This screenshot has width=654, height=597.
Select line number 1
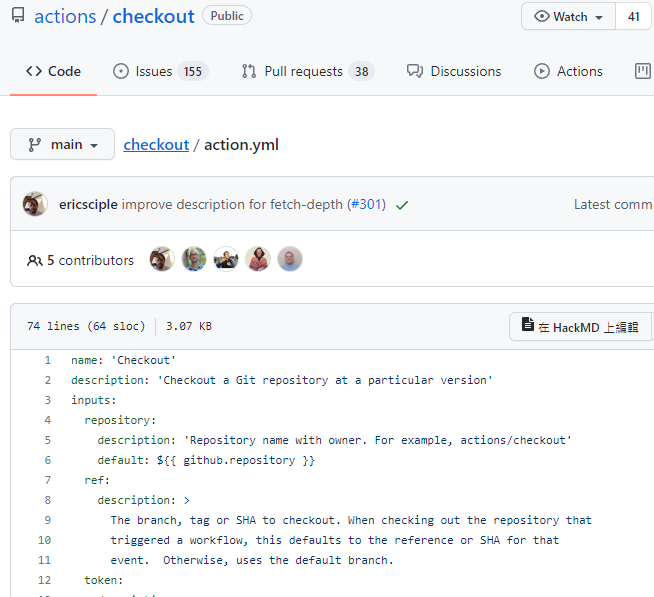click(48, 360)
